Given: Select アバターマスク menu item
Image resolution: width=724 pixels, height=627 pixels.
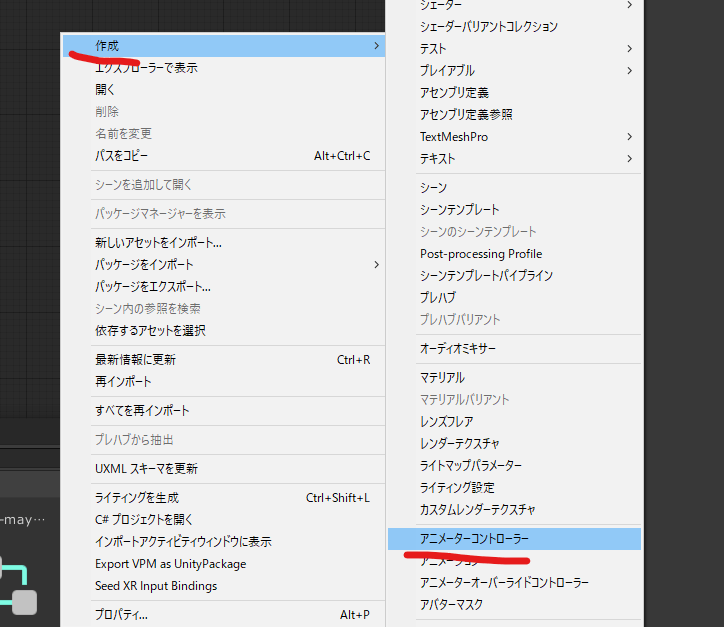Looking at the screenshot, I should (x=452, y=605).
